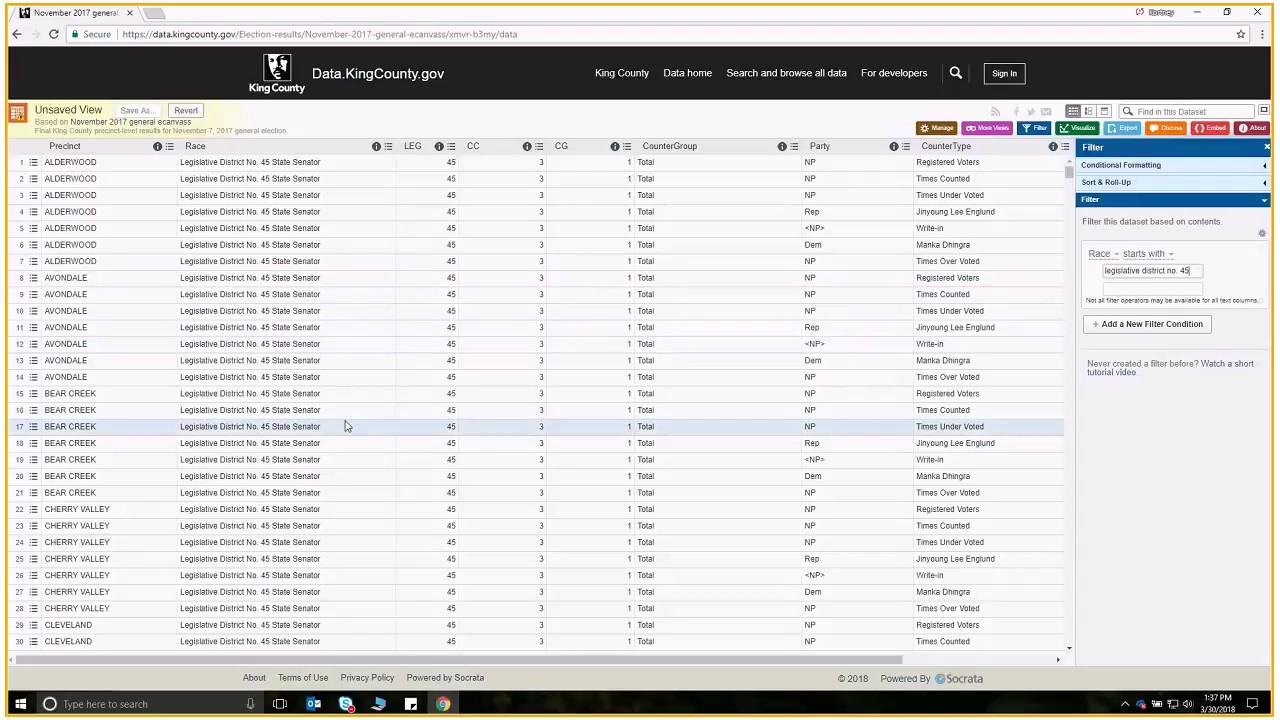This screenshot has width=1280, height=720.
Task: Click the site search magnifier icon
Action: coord(956,73)
